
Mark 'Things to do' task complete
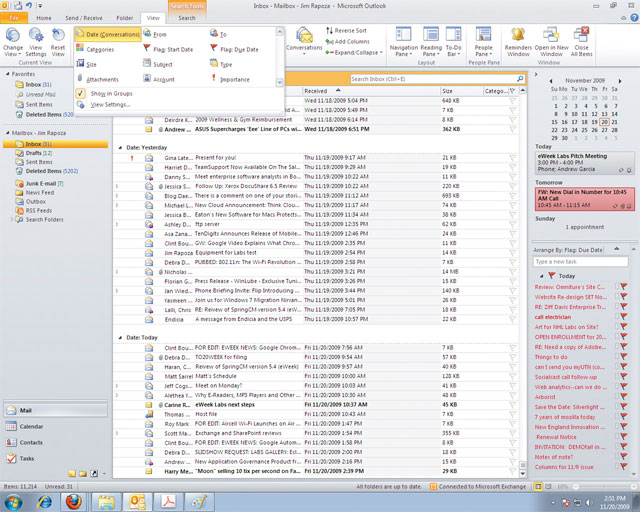[x=617, y=357]
